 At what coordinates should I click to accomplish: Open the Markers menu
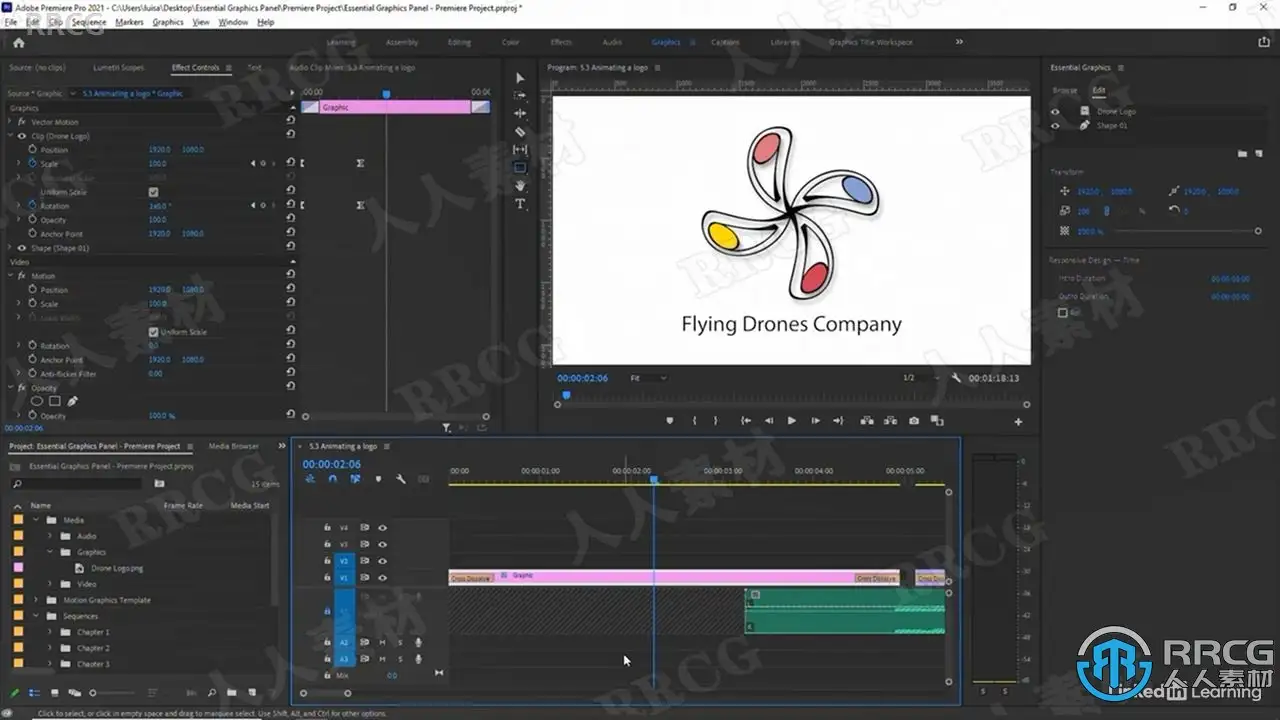[129, 22]
